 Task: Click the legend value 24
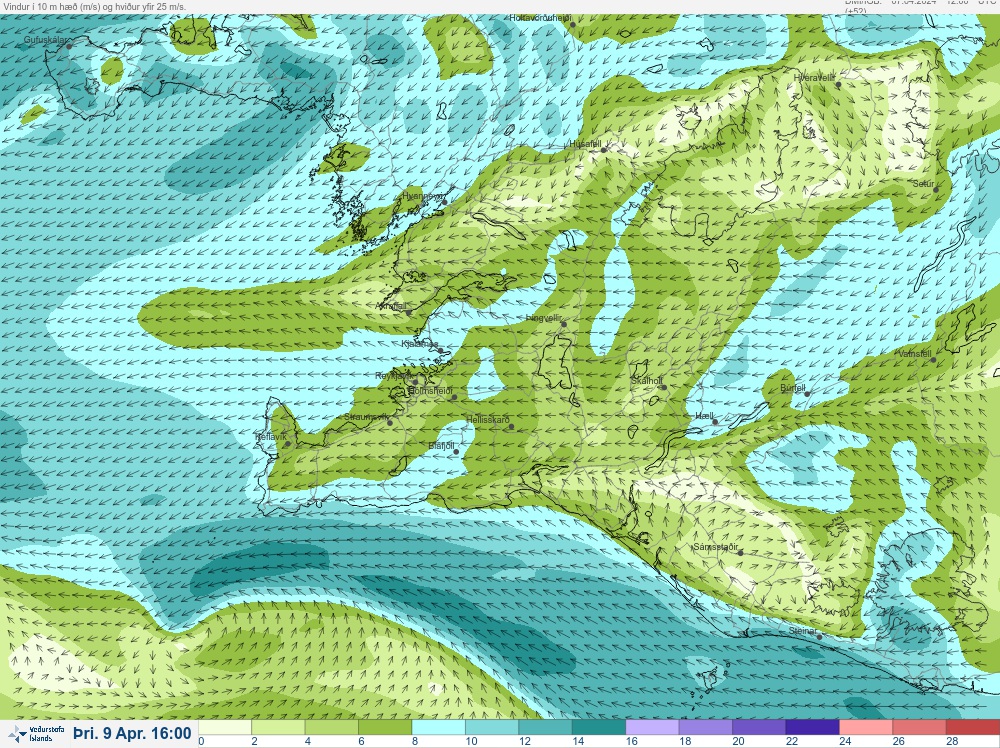click(845, 742)
